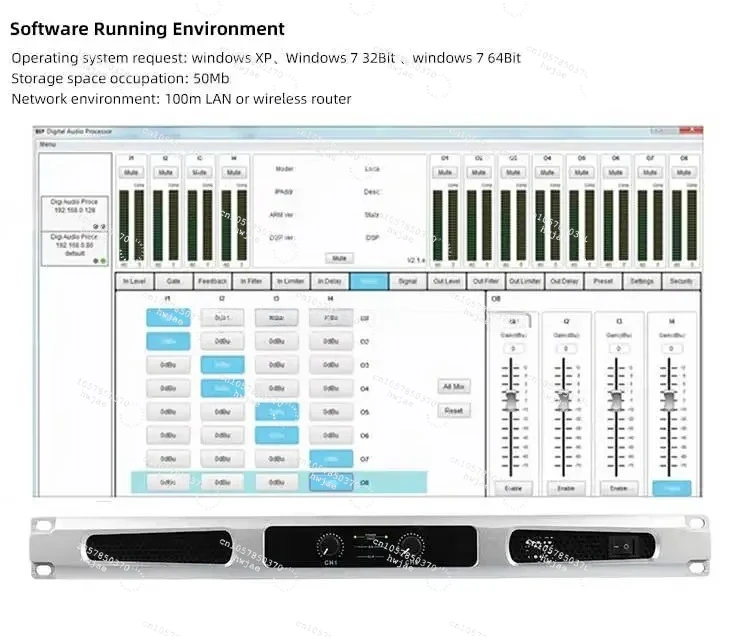Mute output channel O4

[x=547, y=172]
